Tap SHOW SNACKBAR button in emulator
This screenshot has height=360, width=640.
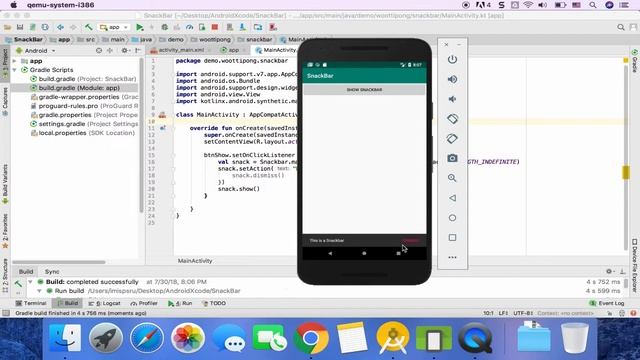pyautogui.click(x=364, y=90)
